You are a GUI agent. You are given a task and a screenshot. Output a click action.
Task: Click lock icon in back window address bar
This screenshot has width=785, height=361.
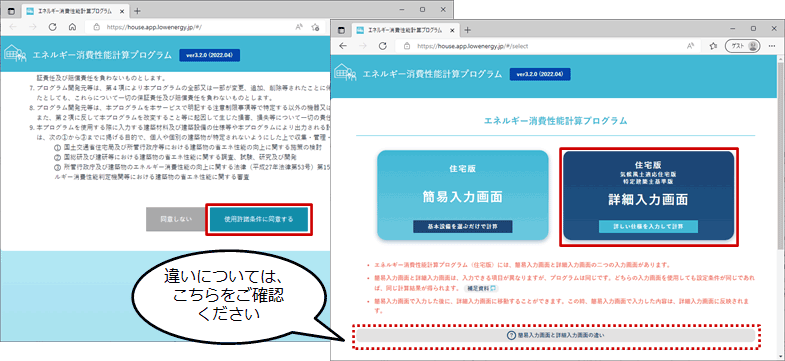pos(97,27)
